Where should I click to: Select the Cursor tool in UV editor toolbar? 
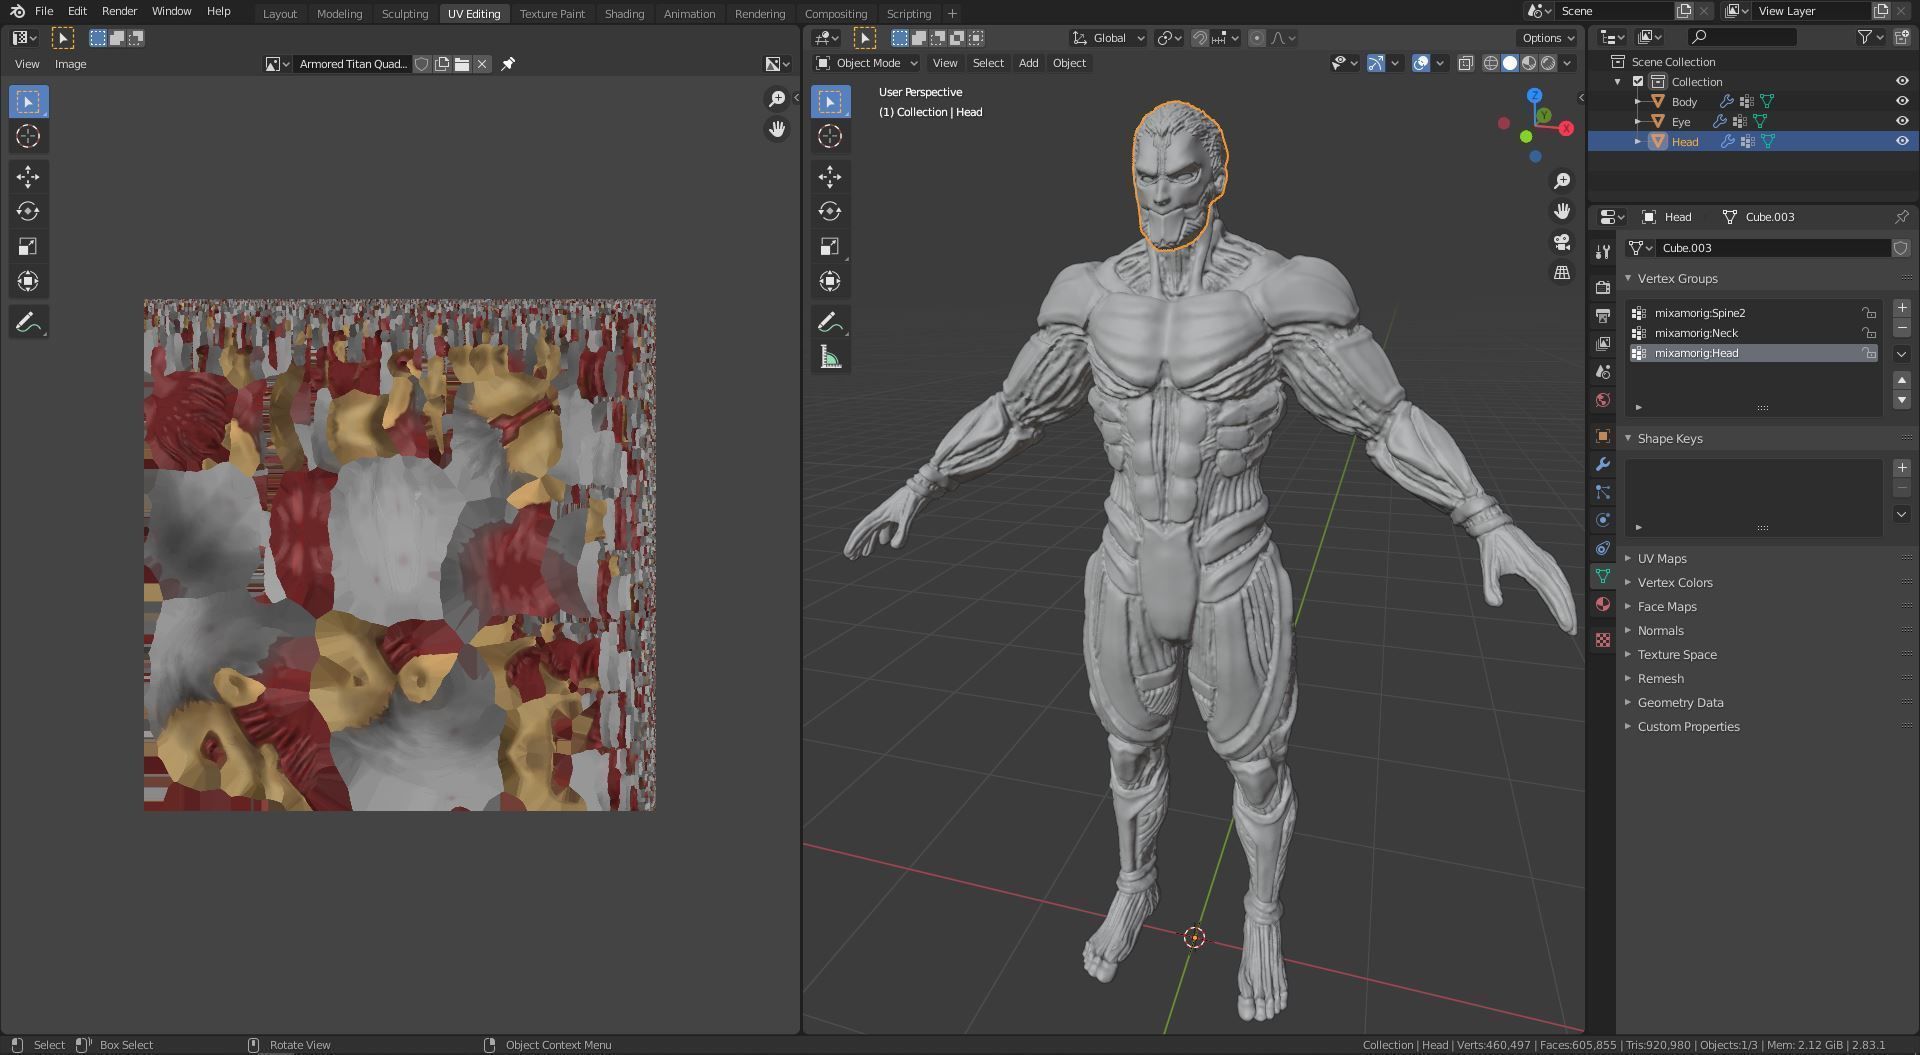(28, 137)
